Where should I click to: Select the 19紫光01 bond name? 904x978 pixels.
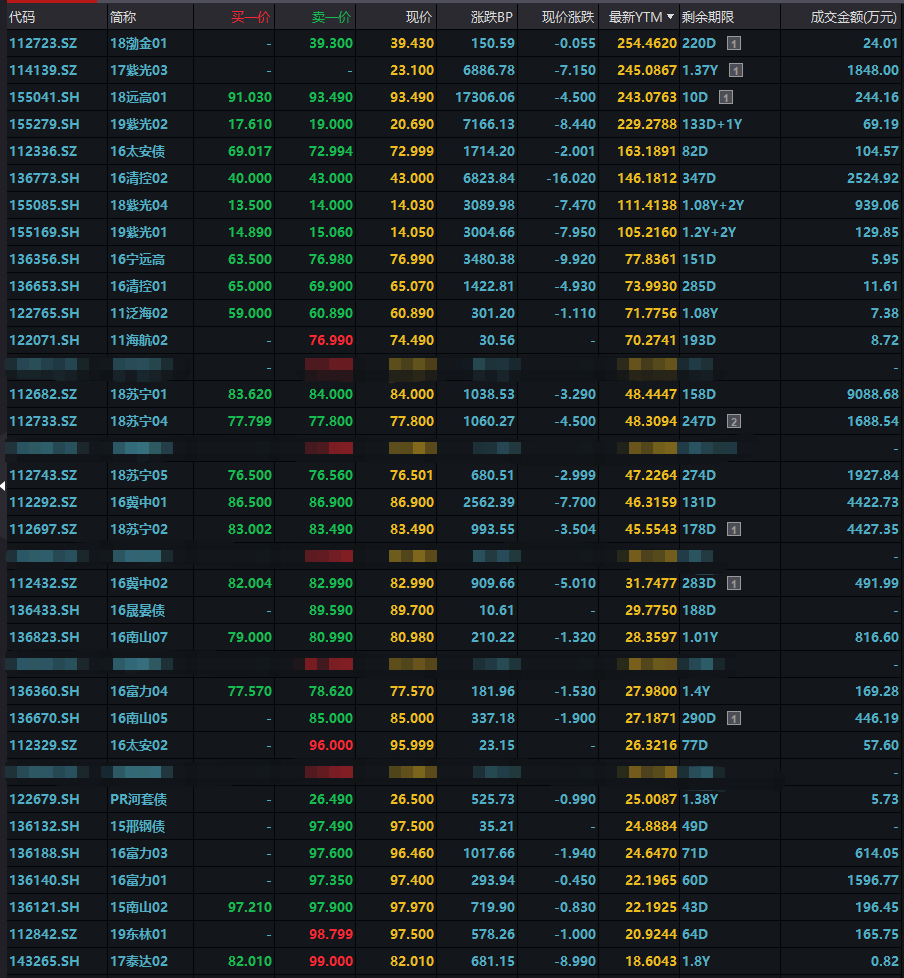[139, 233]
